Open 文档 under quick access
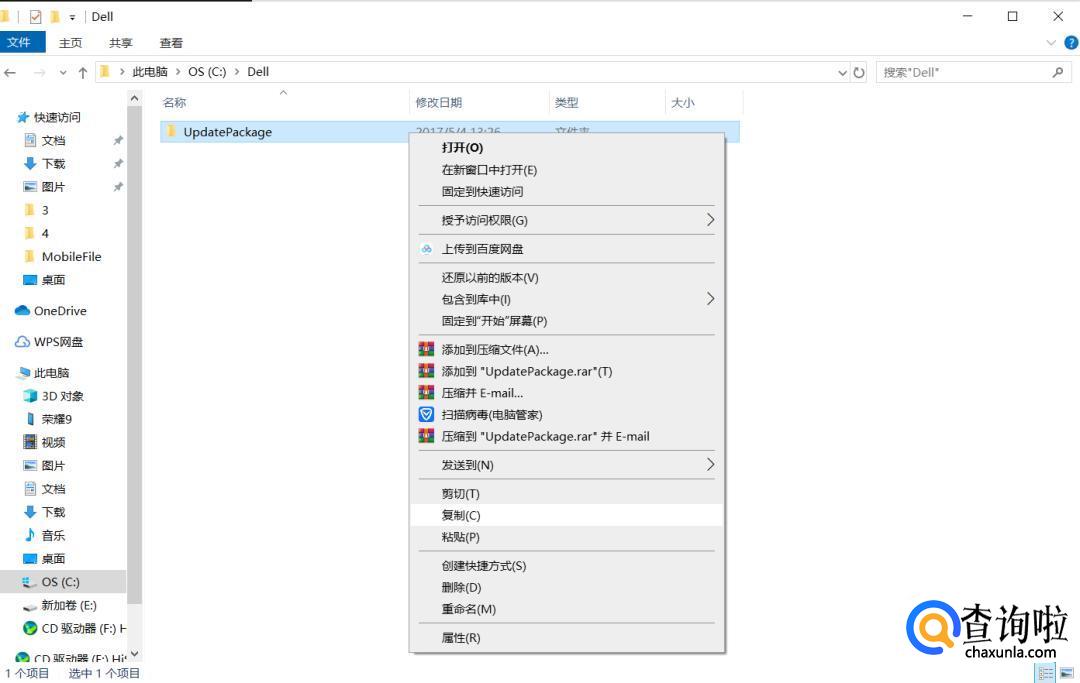 click(x=53, y=140)
